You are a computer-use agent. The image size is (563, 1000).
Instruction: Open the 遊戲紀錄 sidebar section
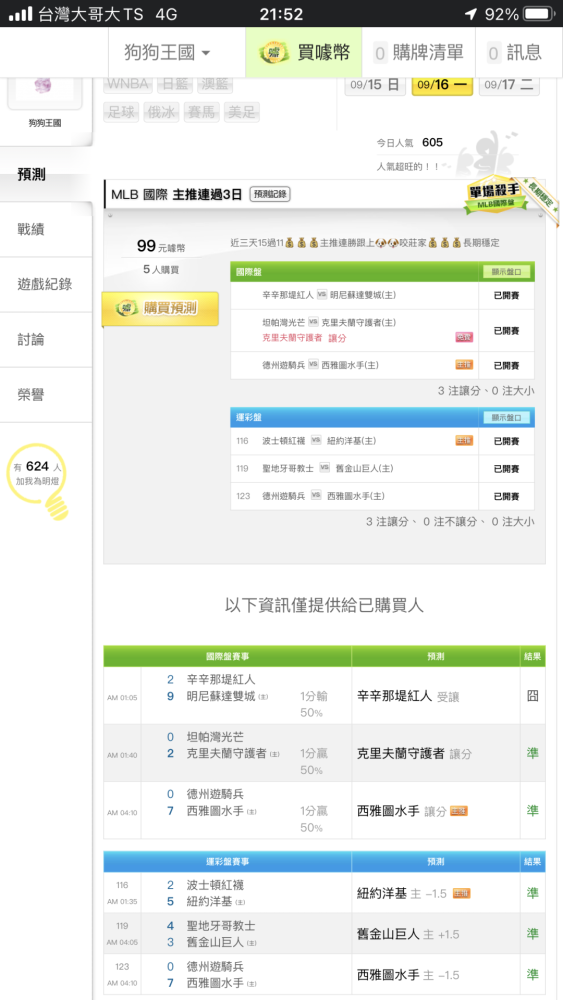pos(46,284)
